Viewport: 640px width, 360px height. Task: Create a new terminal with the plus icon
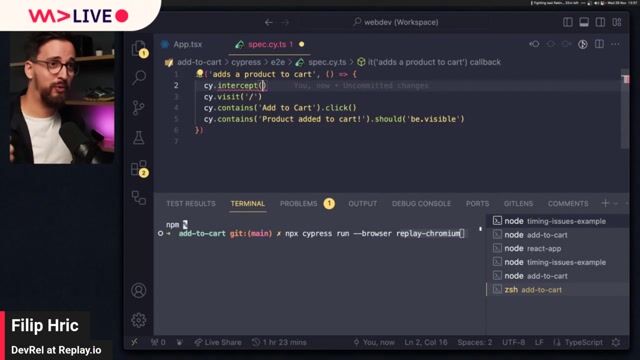click(605, 203)
